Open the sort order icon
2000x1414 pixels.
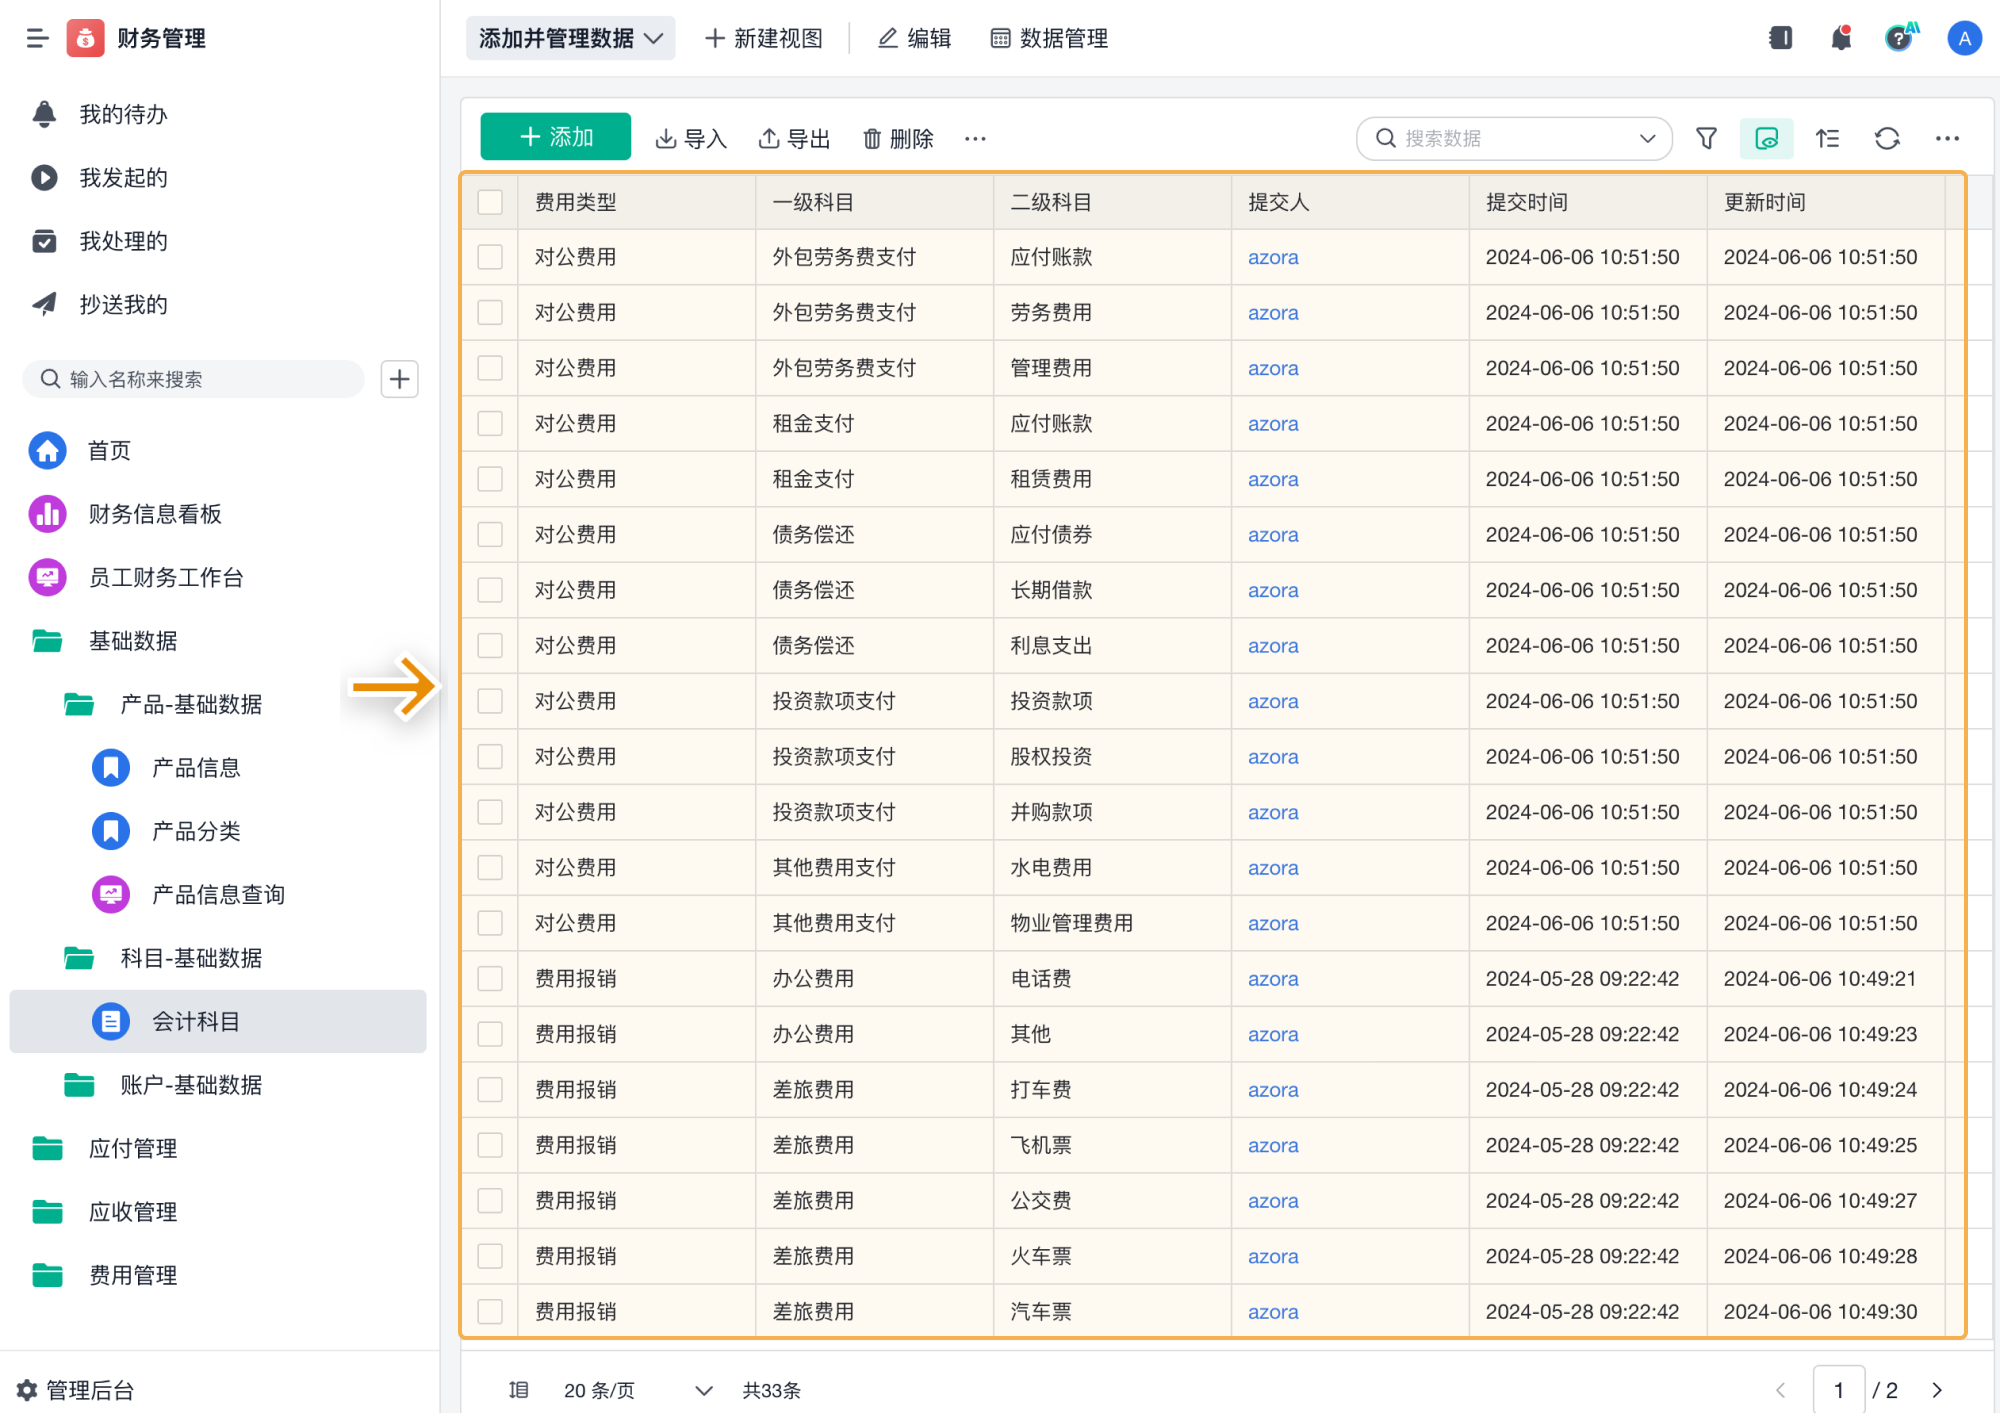click(1827, 138)
